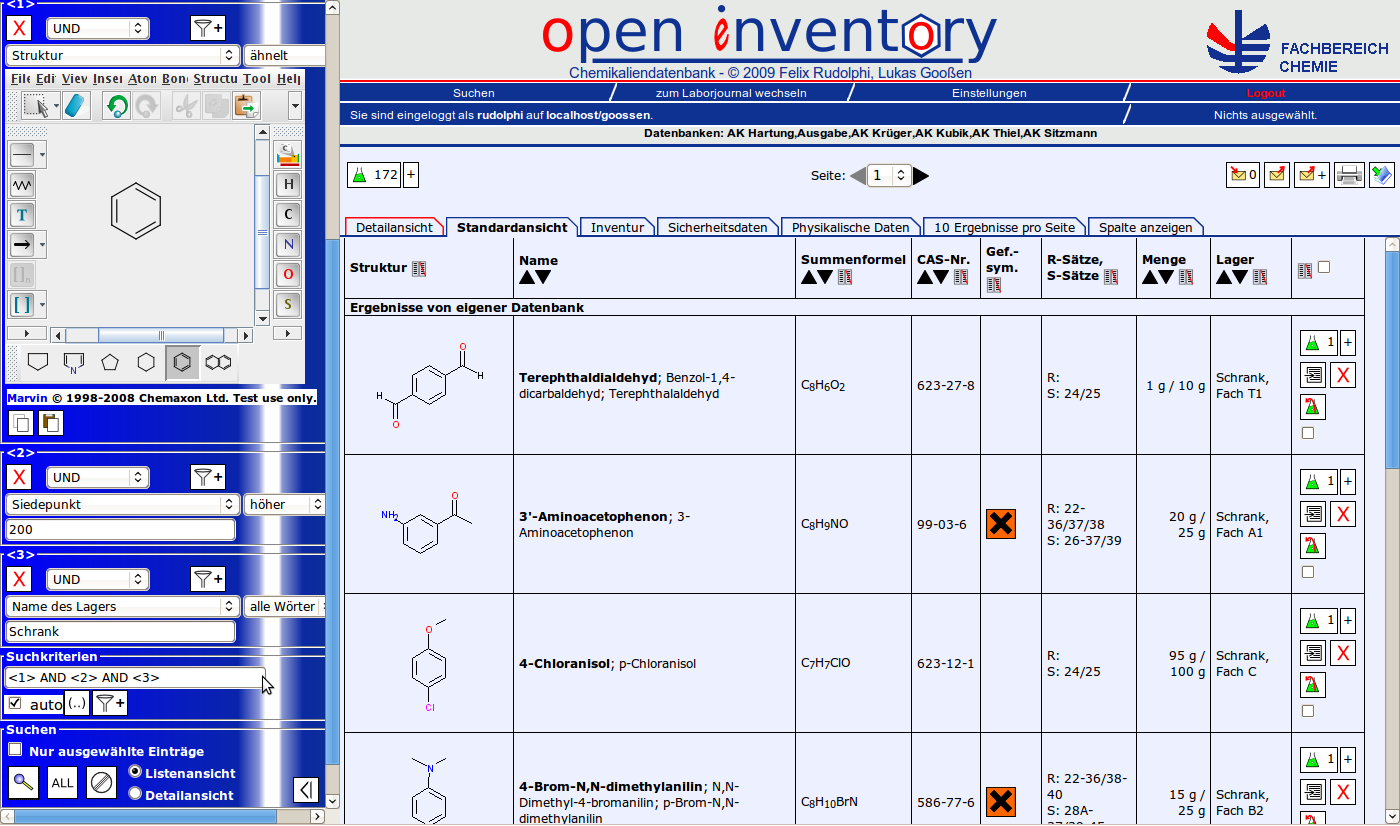Choose the reaction arrow tool
Screen dimensions: 1400x826
point(22,243)
